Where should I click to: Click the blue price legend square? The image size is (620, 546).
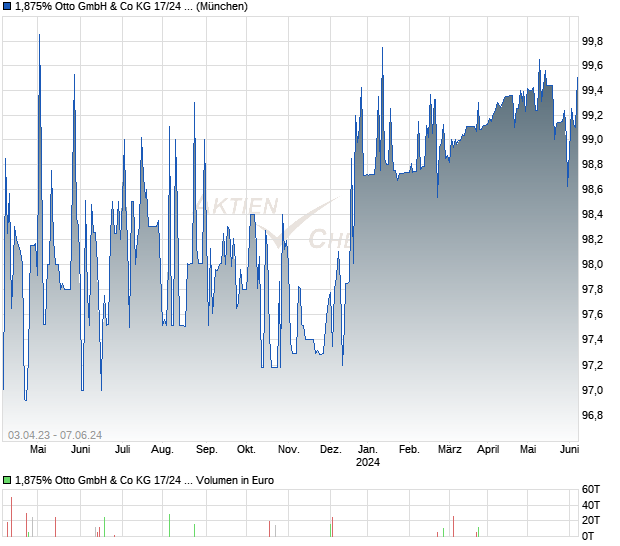(x=7, y=6)
